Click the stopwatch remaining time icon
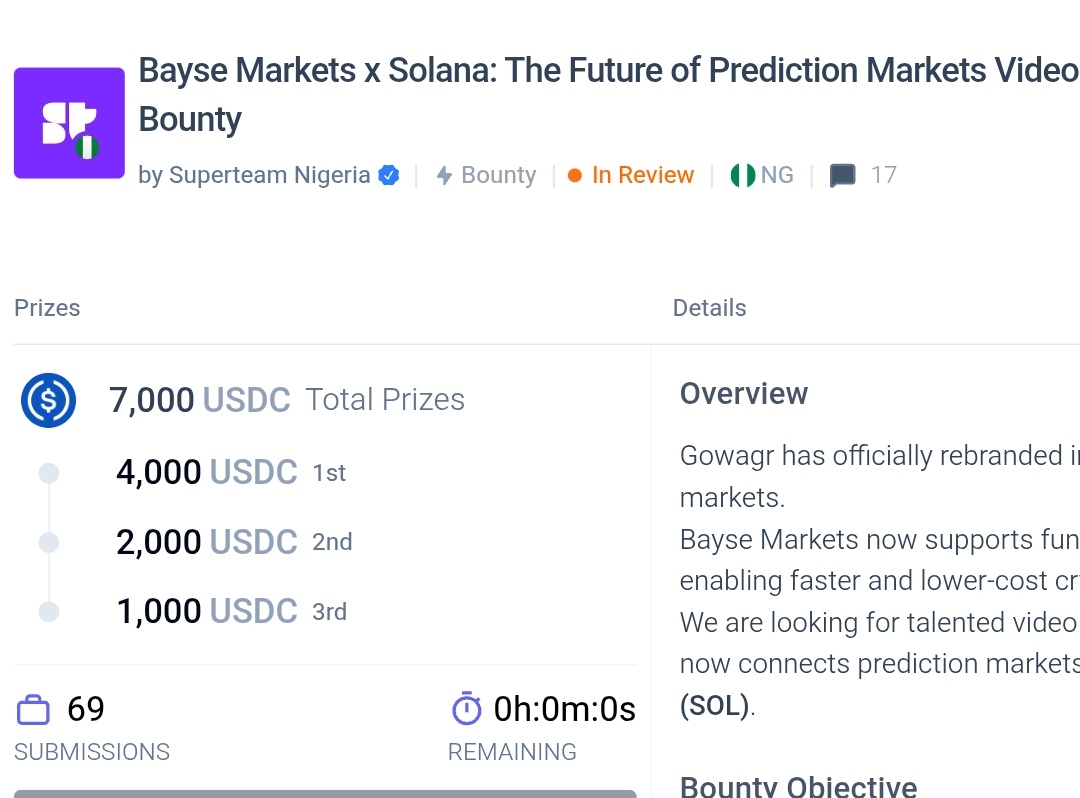This screenshot has height=798, width=1080. tap(467, 709)
